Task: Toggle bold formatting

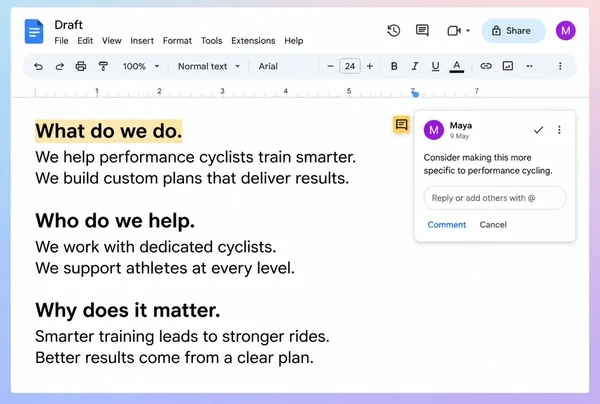Action: [x=394, y=66]
